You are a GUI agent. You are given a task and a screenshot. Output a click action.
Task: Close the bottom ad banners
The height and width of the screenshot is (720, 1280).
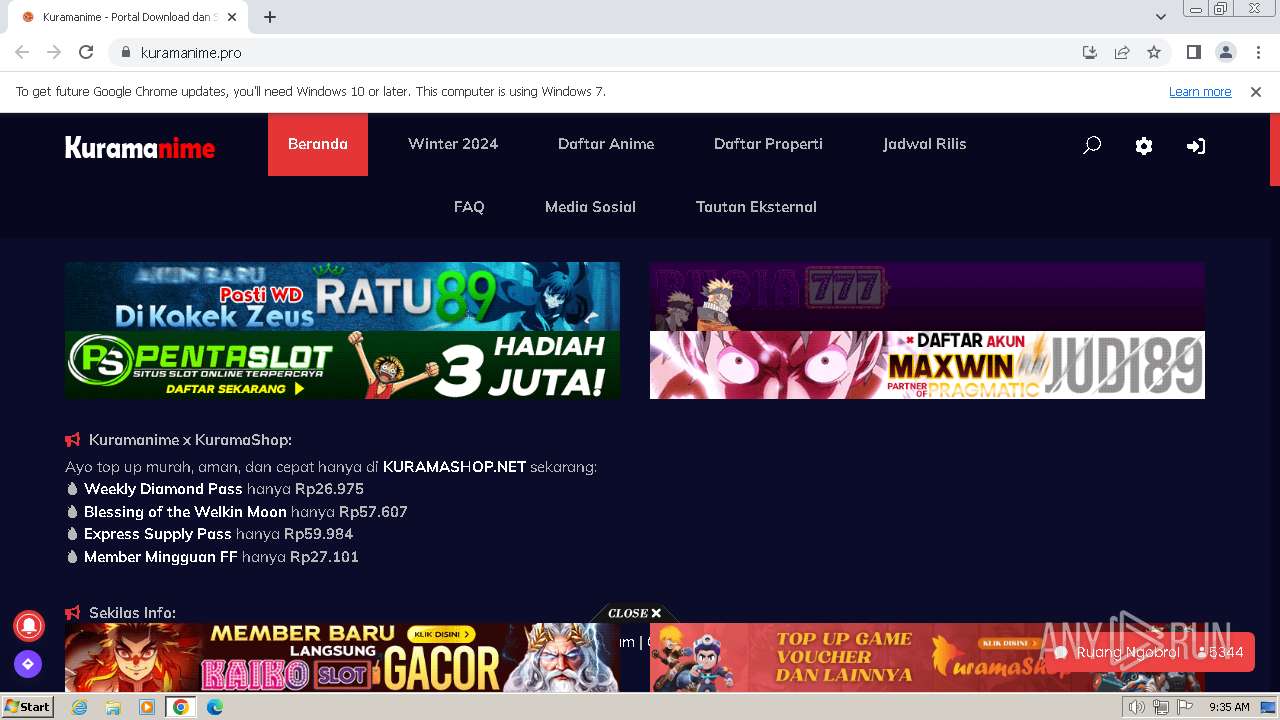635,613
